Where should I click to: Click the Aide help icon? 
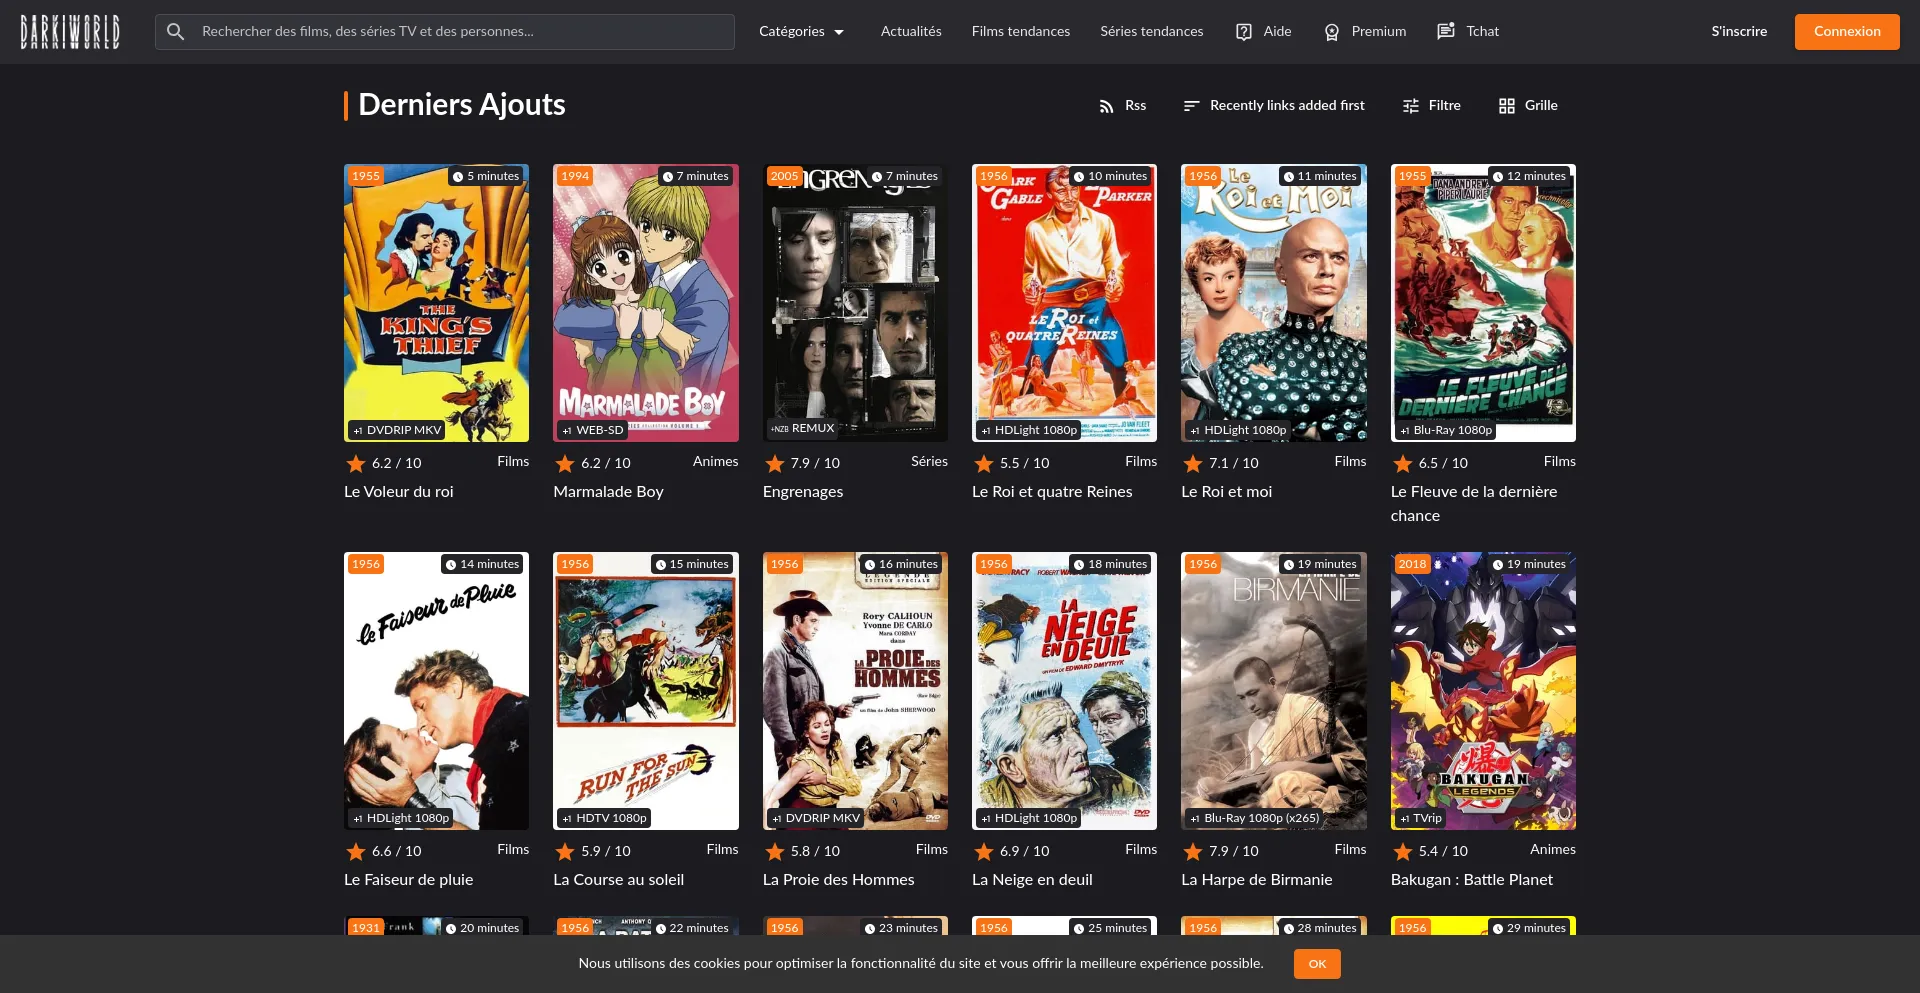(1243, 32)
